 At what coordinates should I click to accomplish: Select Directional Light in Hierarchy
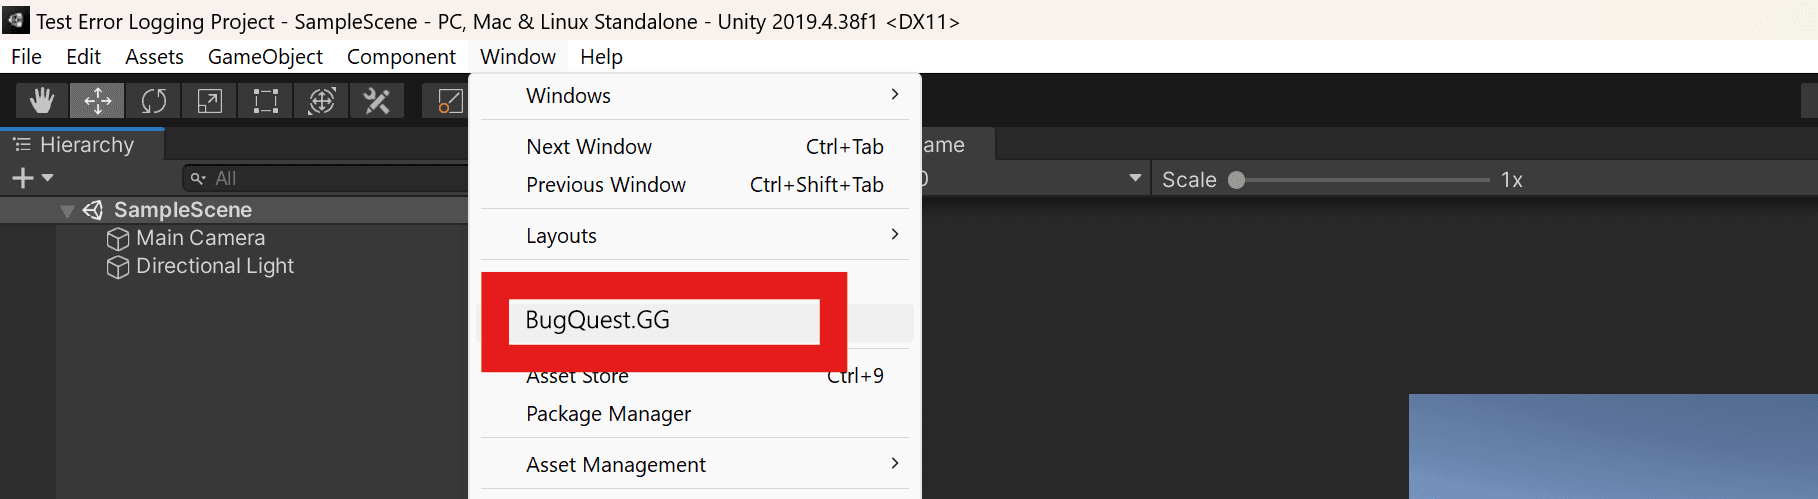pos(215,266)
